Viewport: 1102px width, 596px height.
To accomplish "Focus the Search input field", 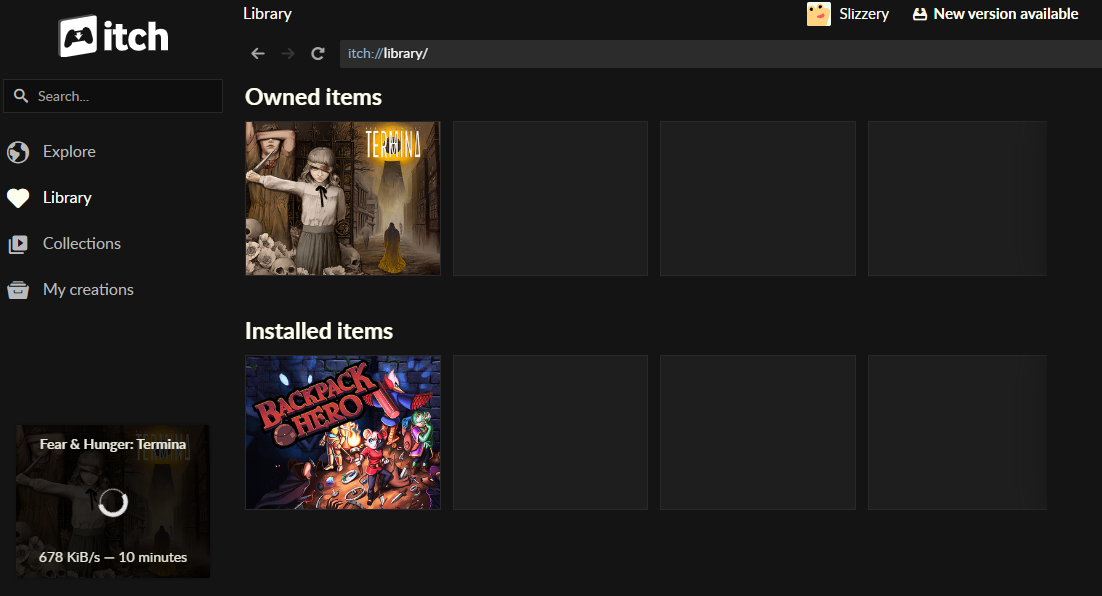I will point(113,96).
